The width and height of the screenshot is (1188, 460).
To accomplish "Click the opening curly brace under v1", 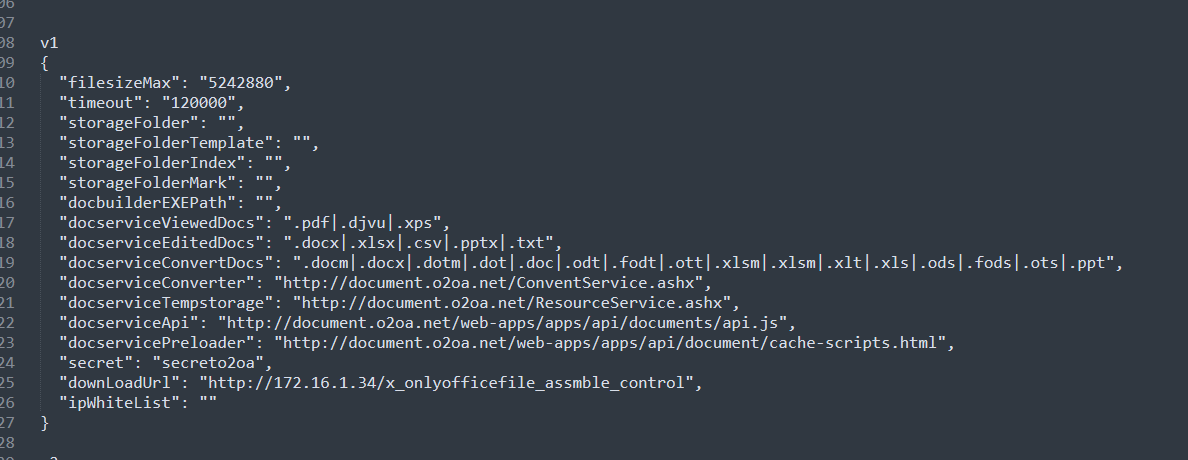I will [45, 62].
